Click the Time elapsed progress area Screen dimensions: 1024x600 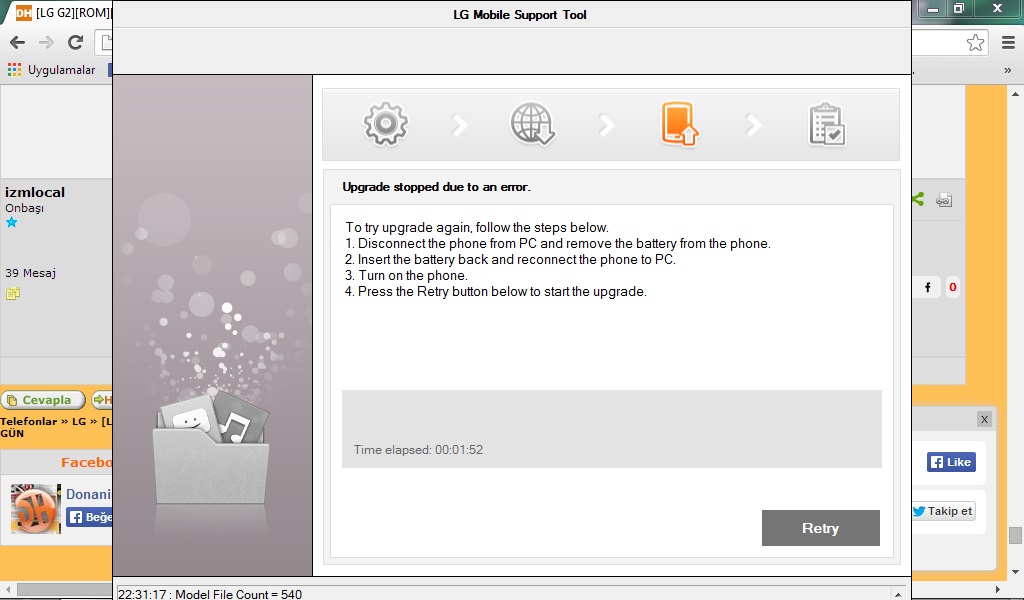611,429
